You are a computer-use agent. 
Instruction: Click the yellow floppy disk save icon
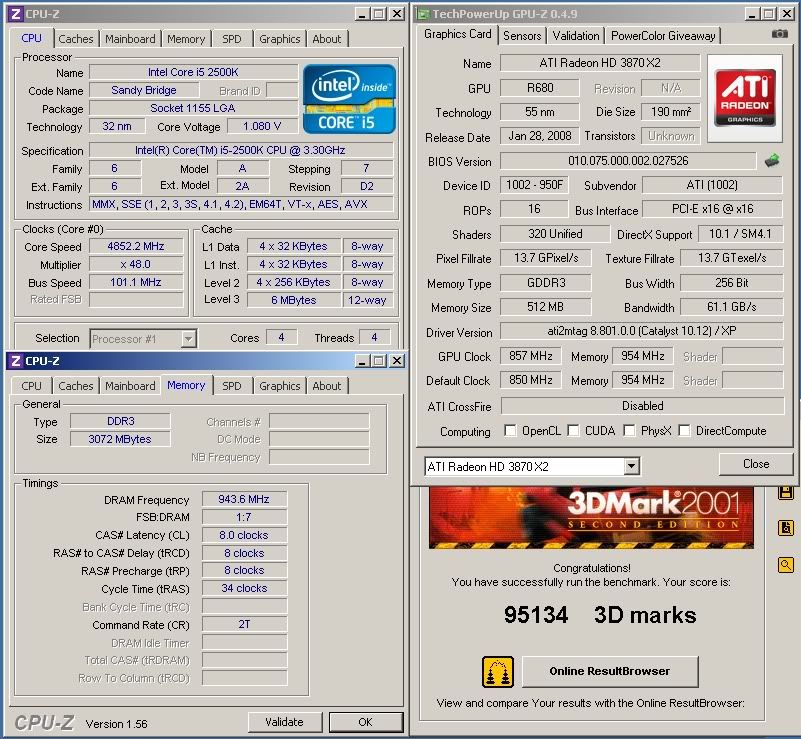coord(786,493)
